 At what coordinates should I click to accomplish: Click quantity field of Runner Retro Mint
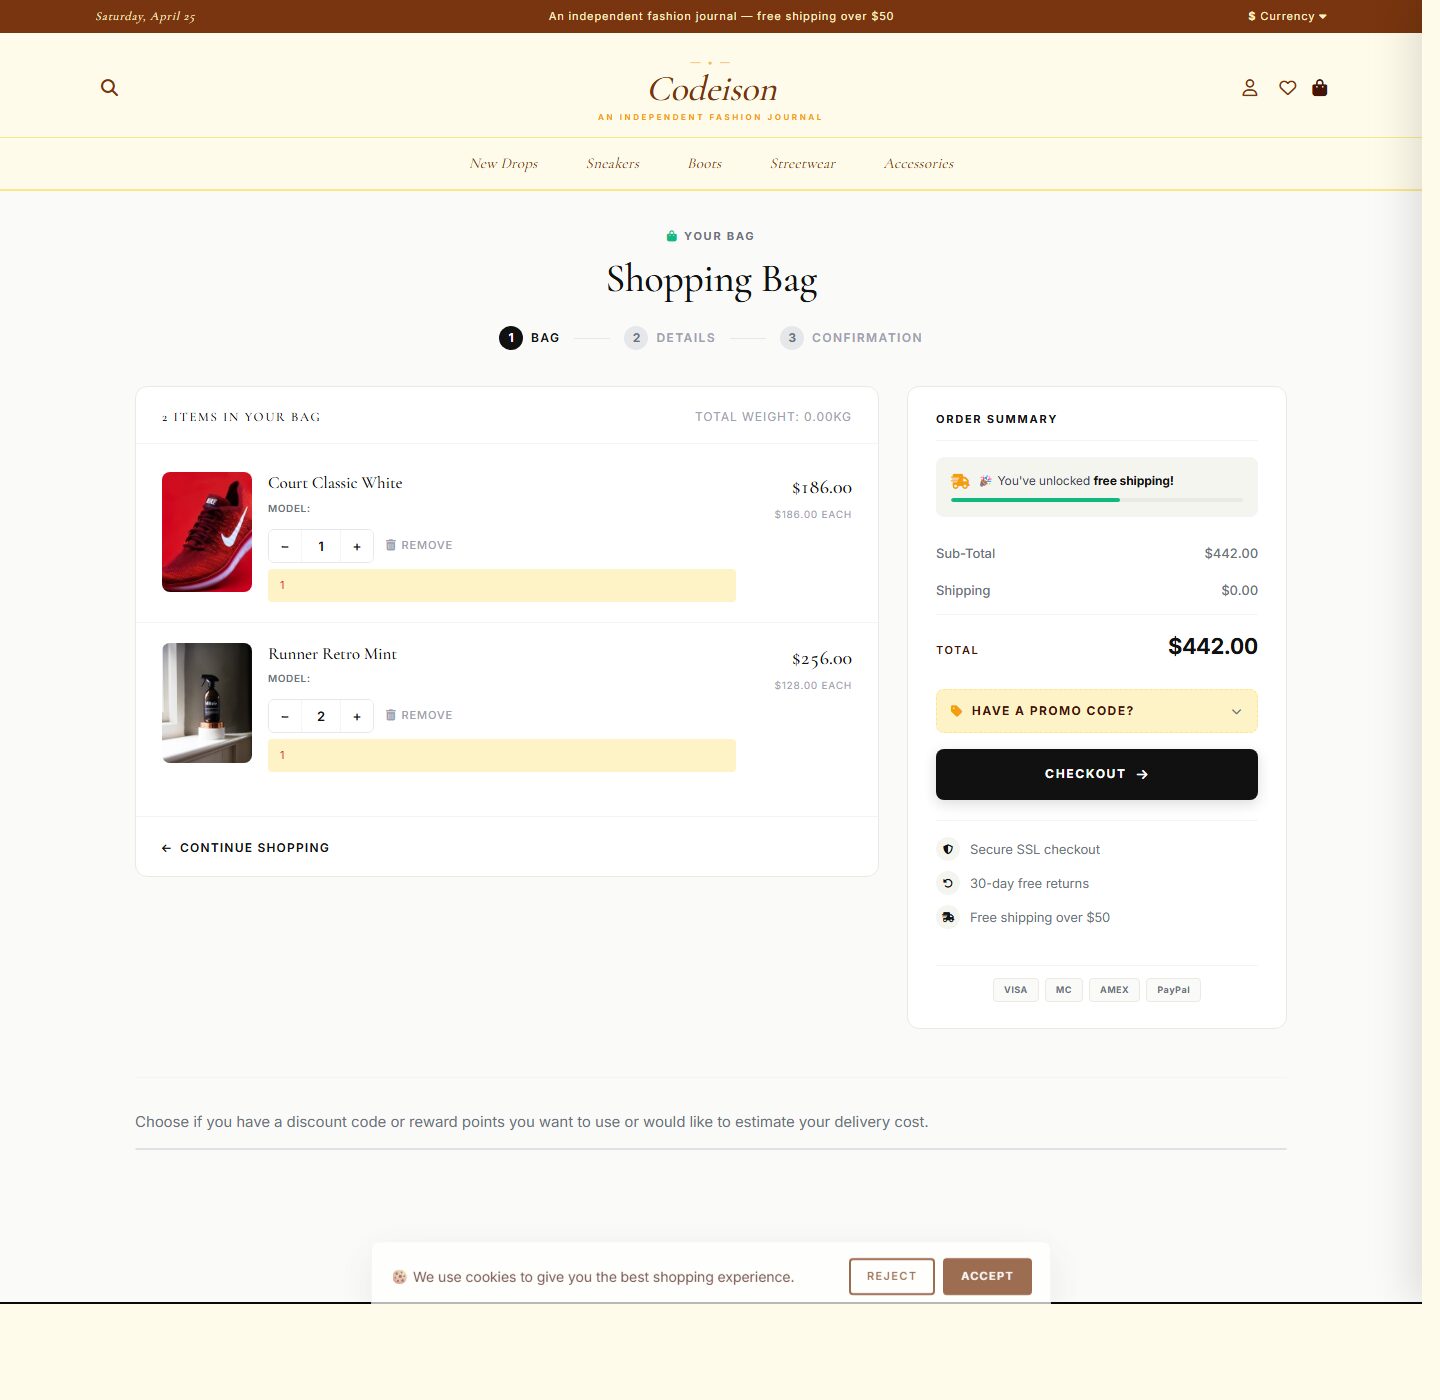[321, 716]
